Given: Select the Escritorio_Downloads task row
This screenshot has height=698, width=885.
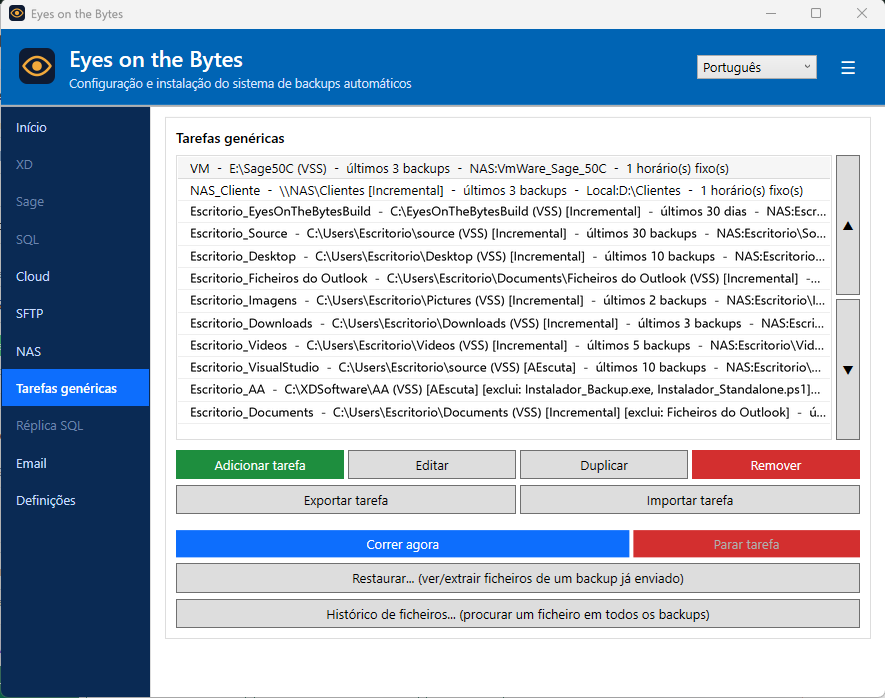Looking at the screenshot, I should 504,323.
